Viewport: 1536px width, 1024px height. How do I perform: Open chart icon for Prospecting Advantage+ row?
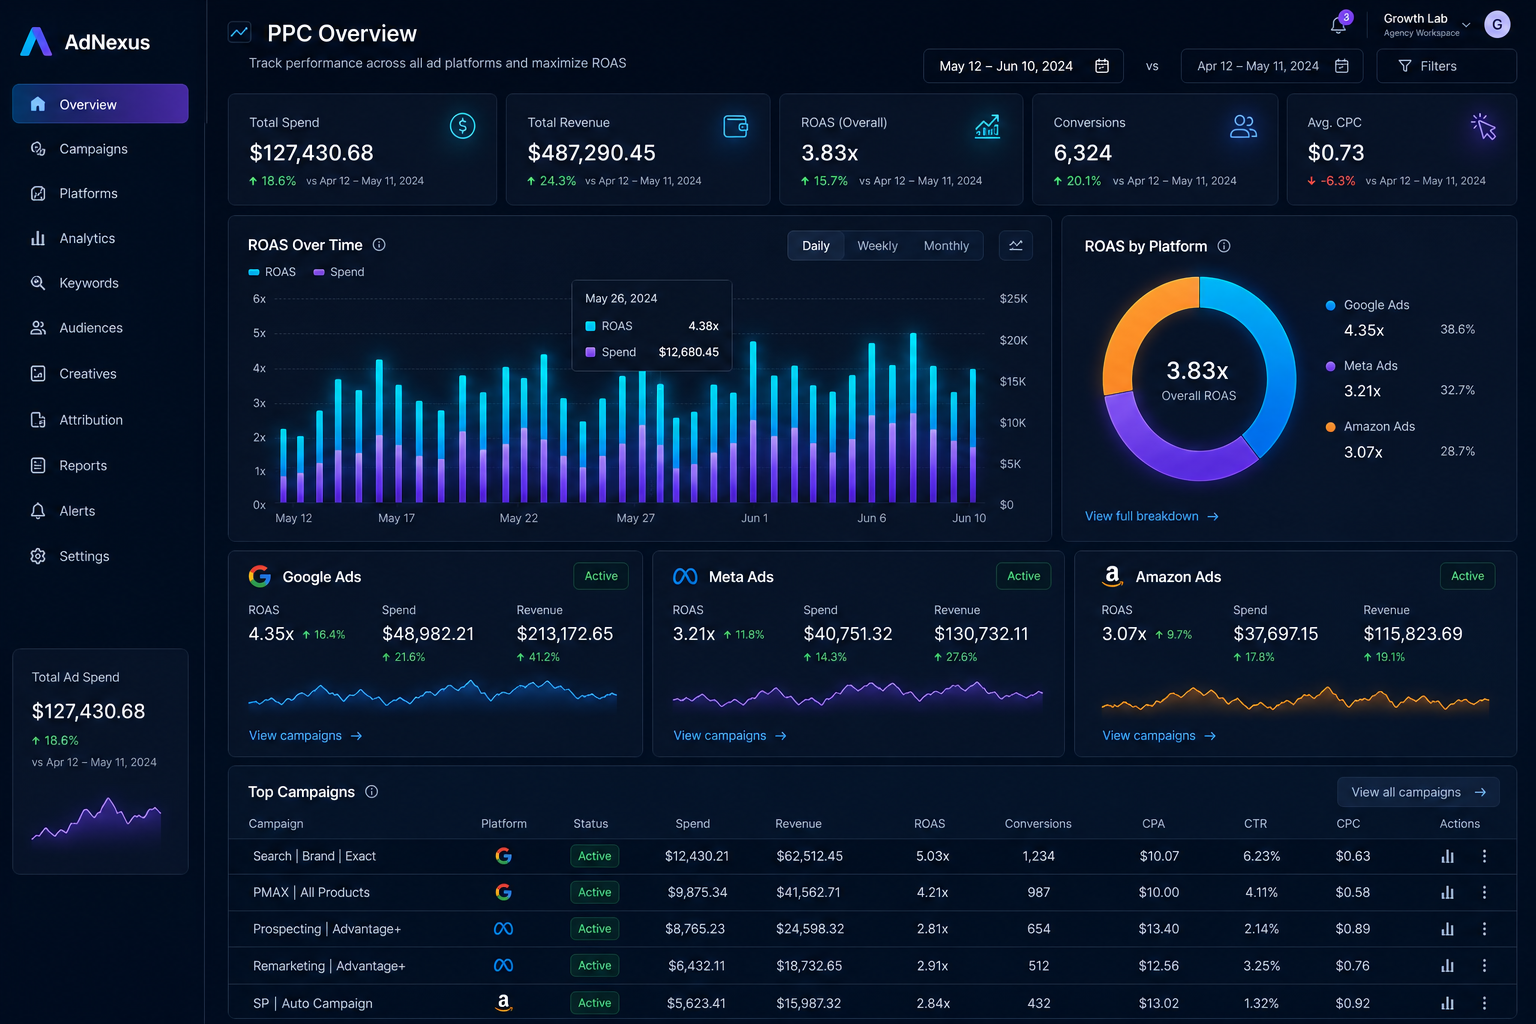(1447, 929)
